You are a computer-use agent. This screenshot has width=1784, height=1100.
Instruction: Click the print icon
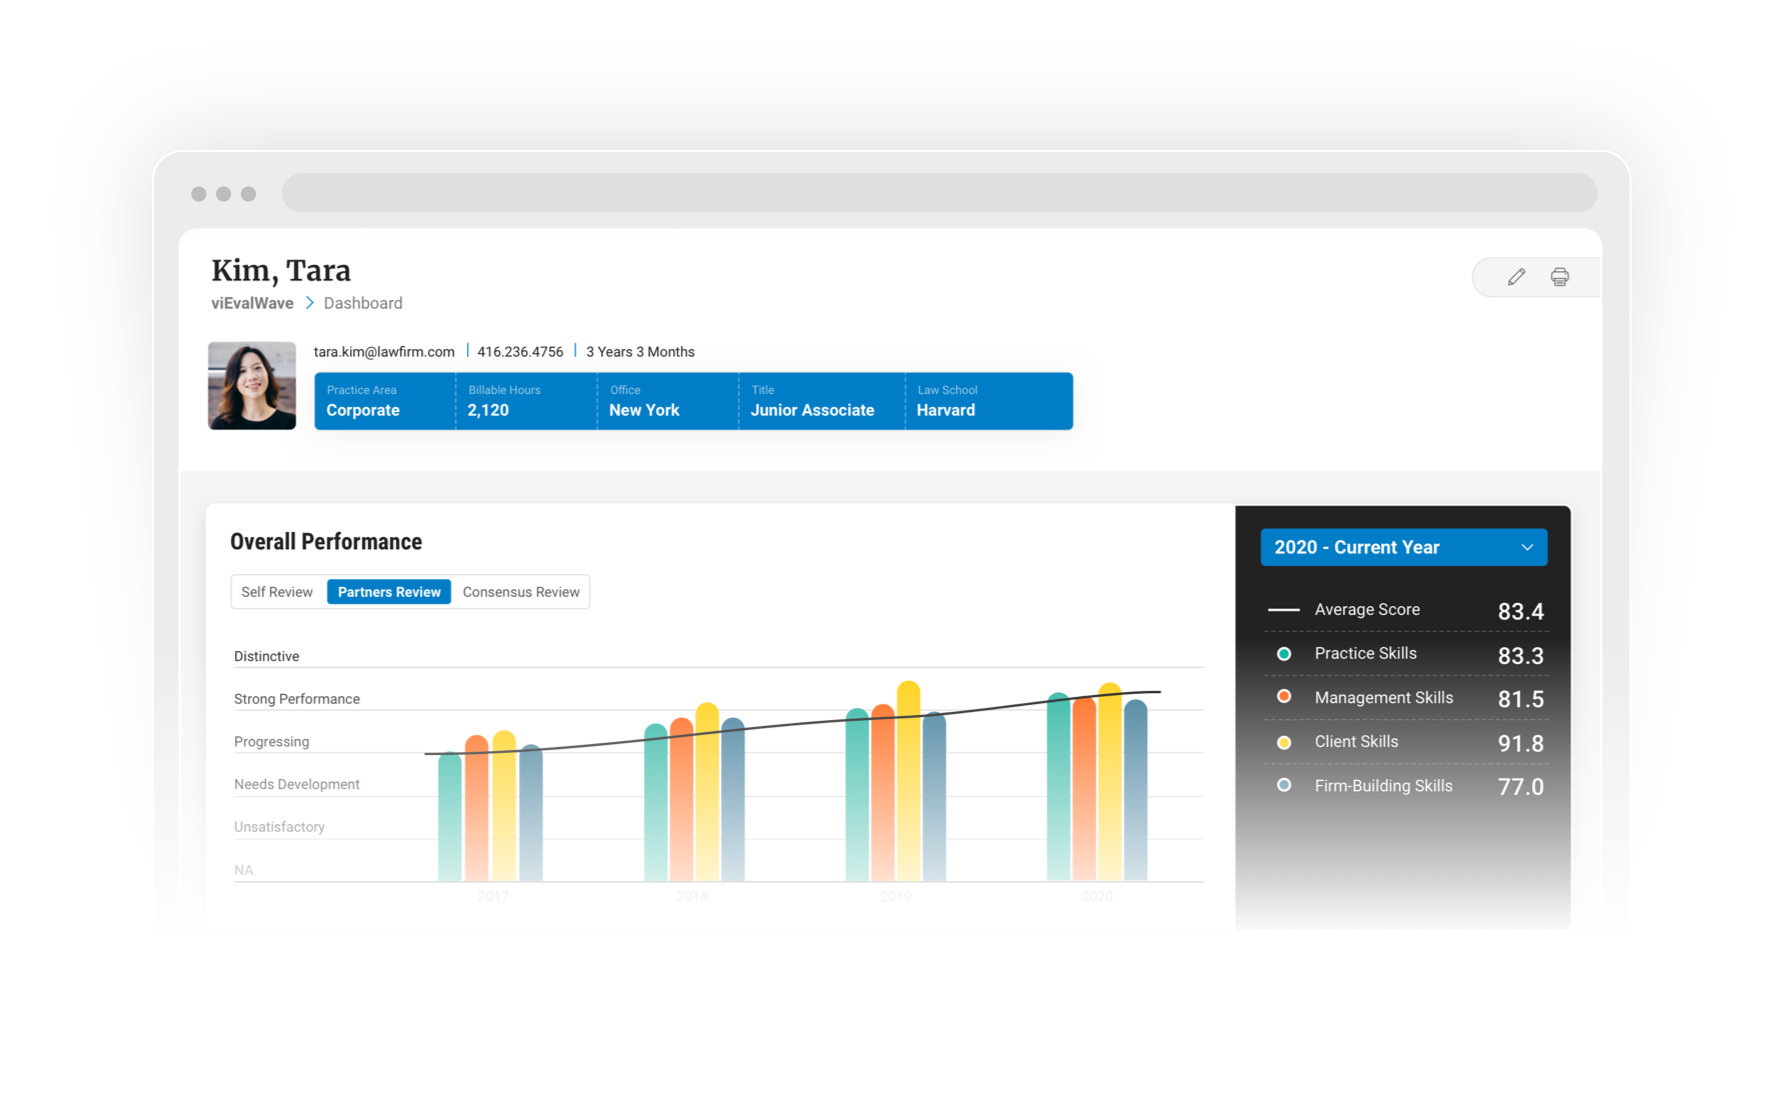[x=1560, y=277]
